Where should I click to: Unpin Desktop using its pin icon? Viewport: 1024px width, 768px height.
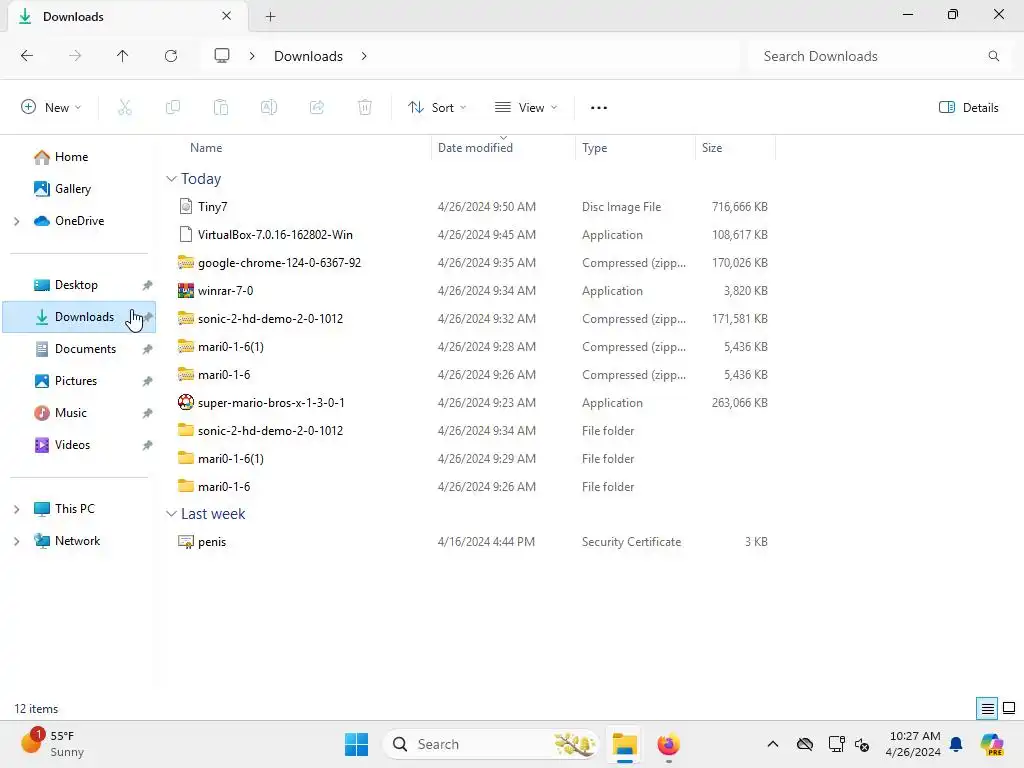pos(148,285)
